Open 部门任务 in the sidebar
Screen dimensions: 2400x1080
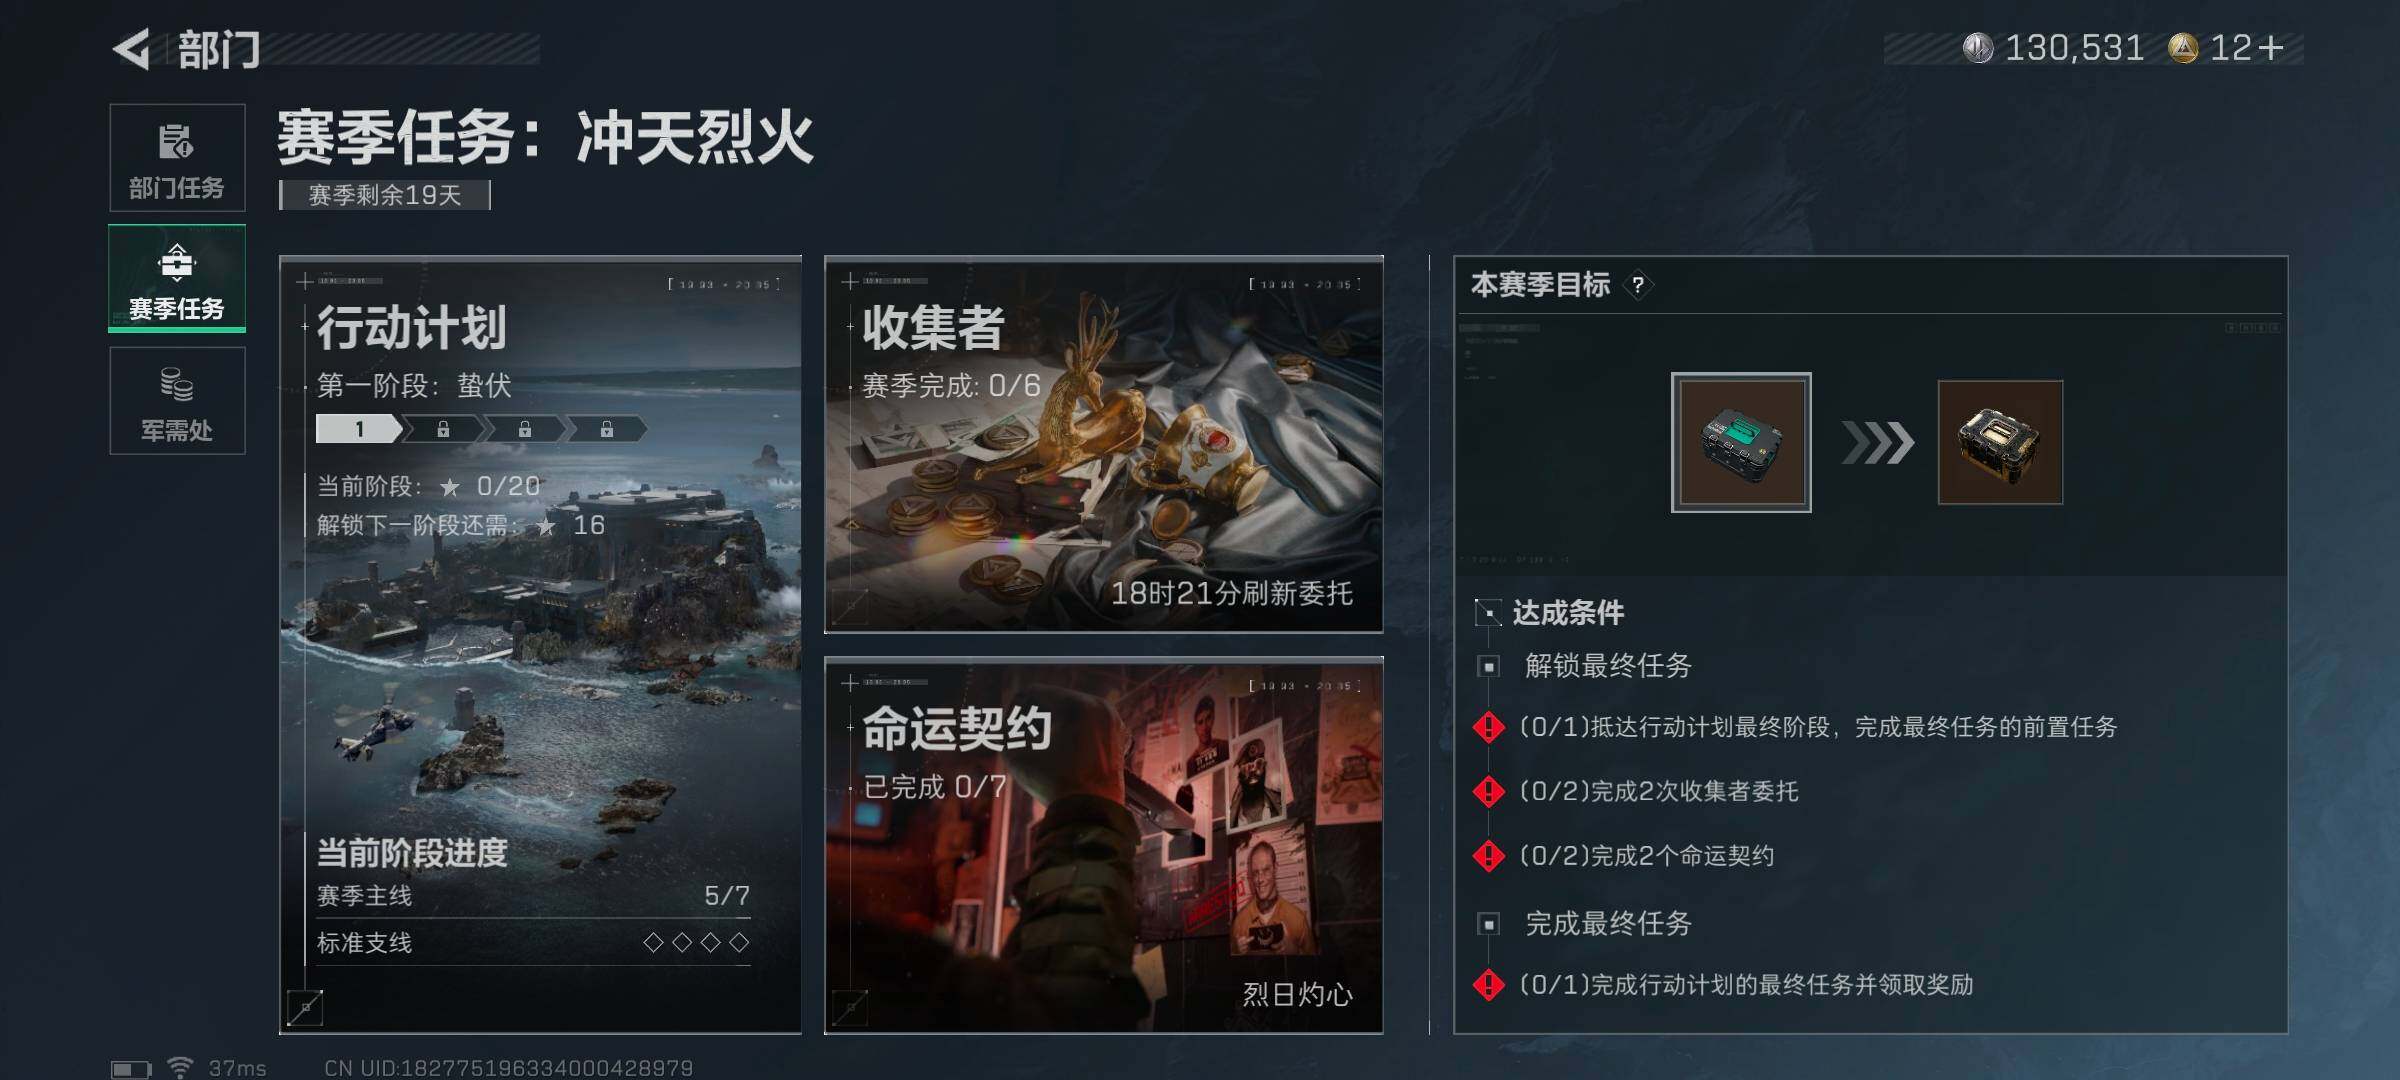pos(177,158)
